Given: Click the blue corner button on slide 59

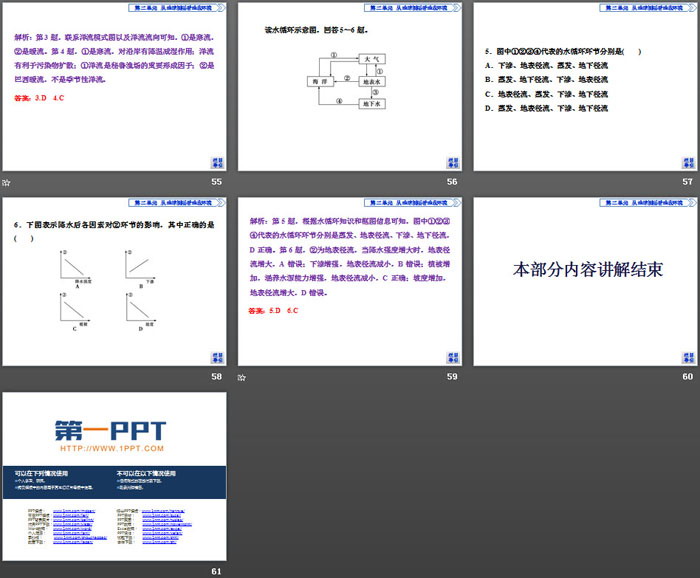Looking at the screenshot, I should (x=450, y=357).
